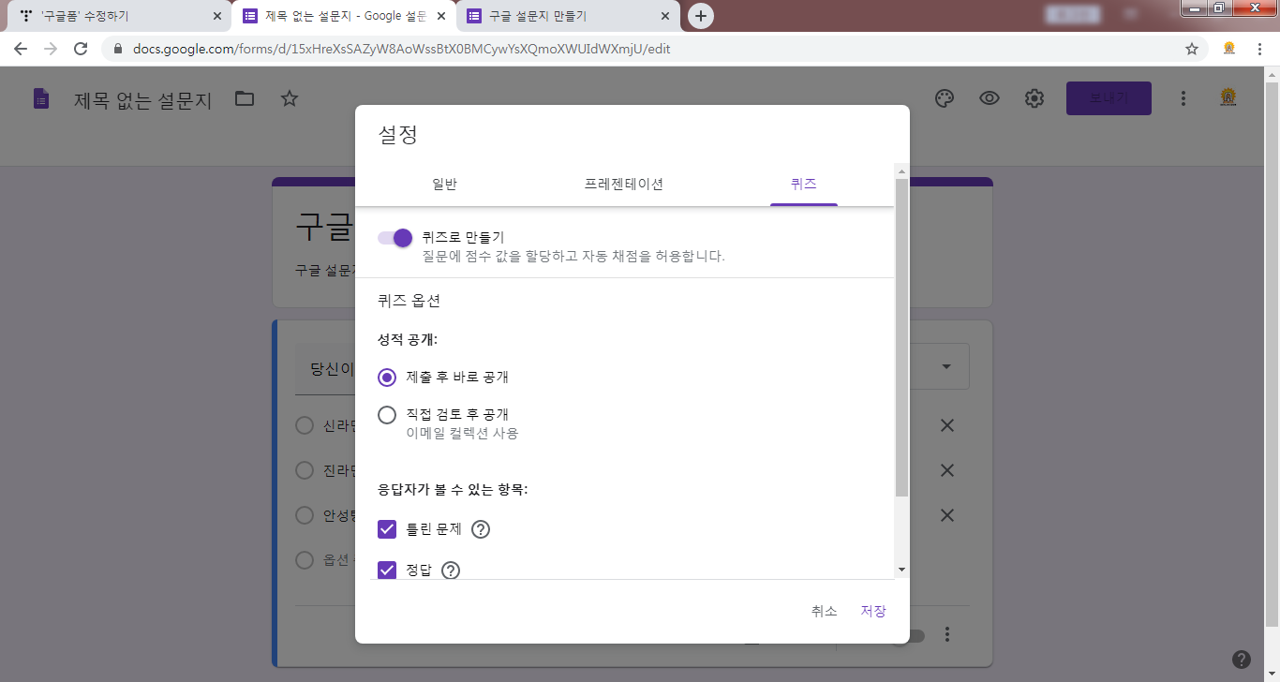Select 직접 검토 후 공개 radio
Screen dimensions: 1280x682
[x=387, y=414]
